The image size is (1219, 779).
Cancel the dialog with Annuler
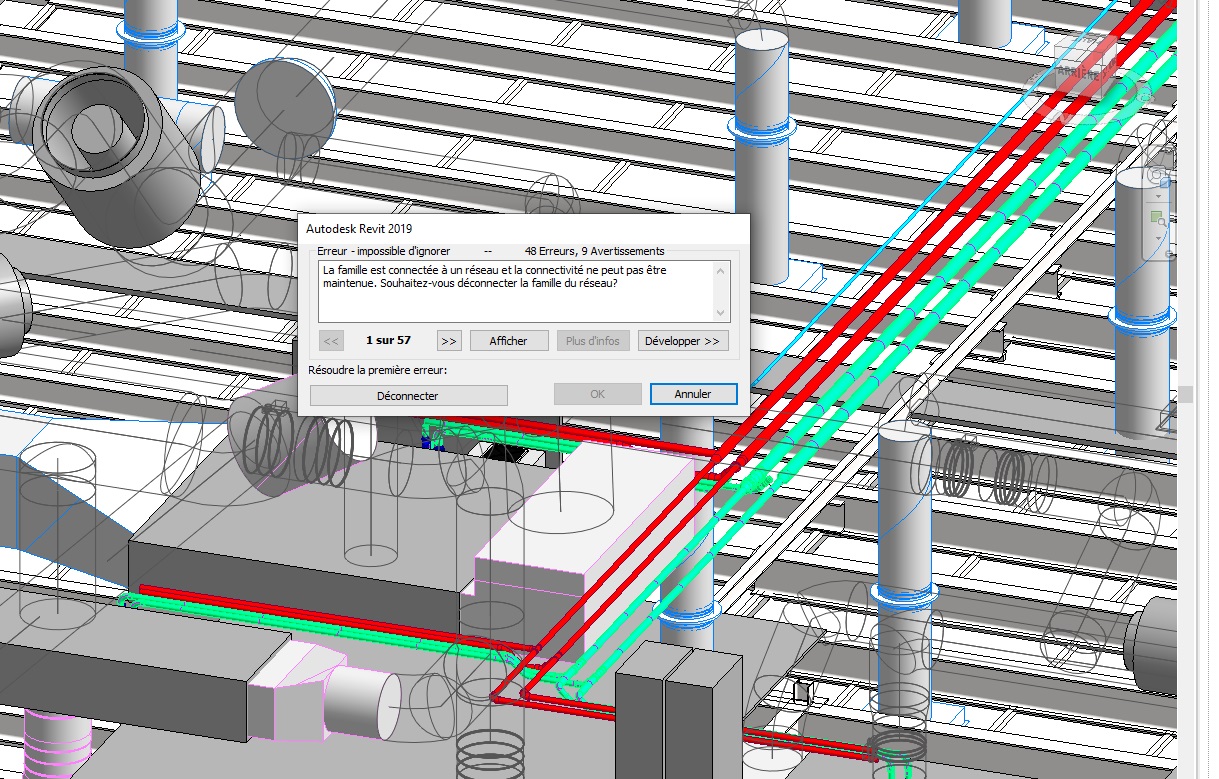(693, 394)
